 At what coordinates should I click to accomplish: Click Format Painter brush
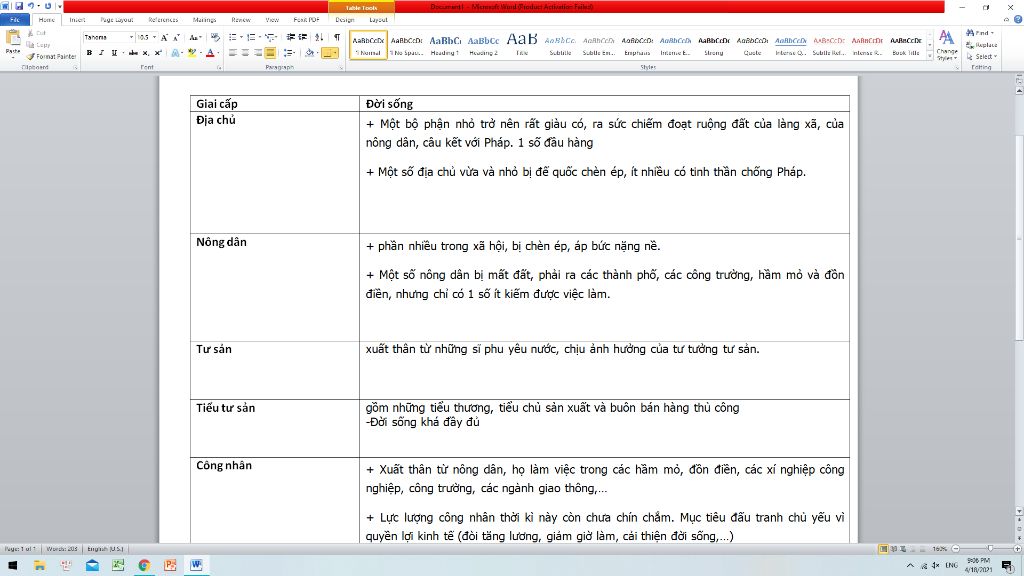point(51,57)
